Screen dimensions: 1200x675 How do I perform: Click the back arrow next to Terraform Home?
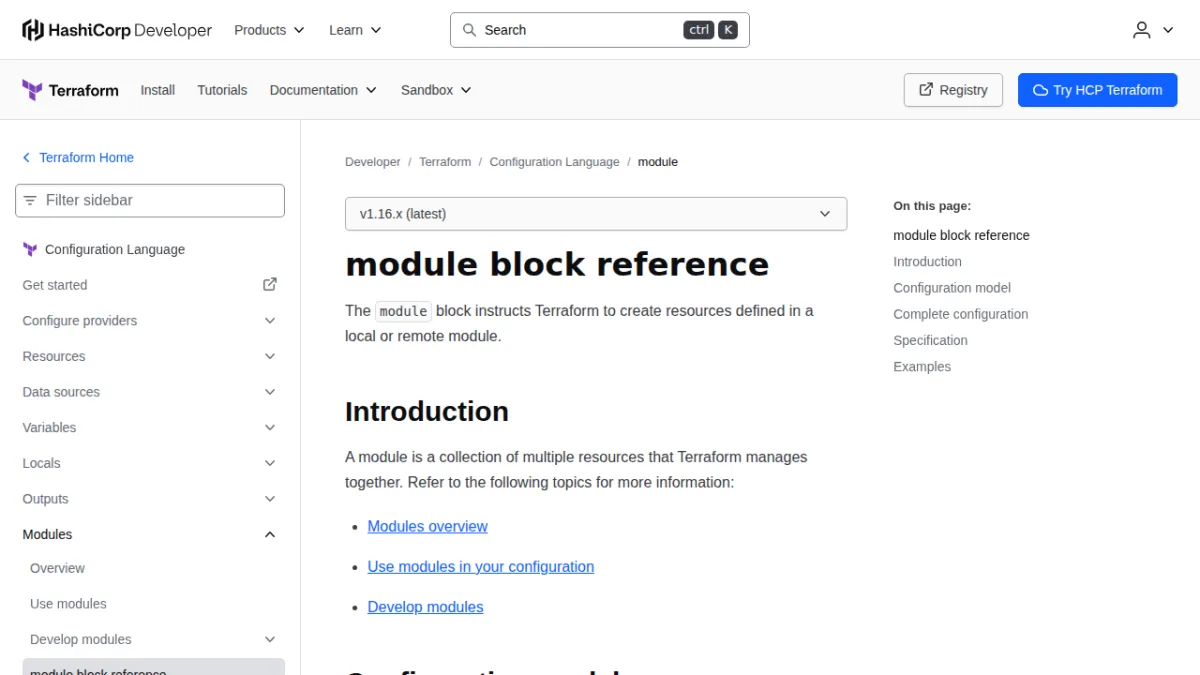point(27,158)
